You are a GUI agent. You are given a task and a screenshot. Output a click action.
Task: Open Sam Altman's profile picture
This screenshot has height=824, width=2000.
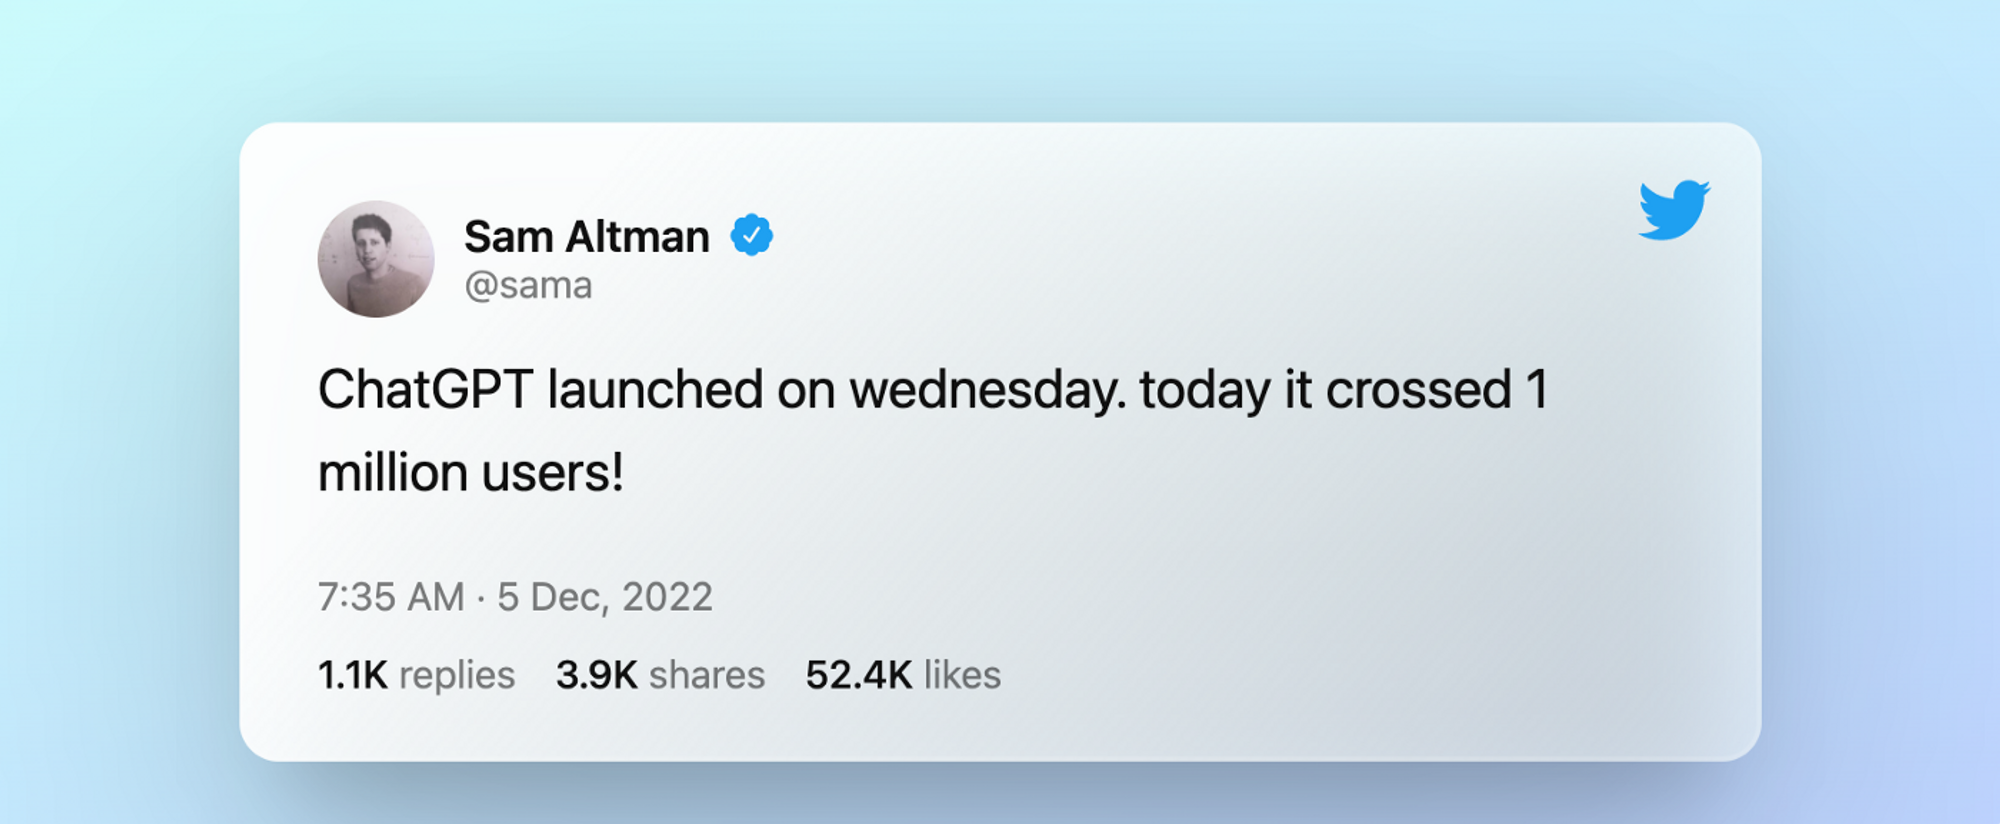376,259
